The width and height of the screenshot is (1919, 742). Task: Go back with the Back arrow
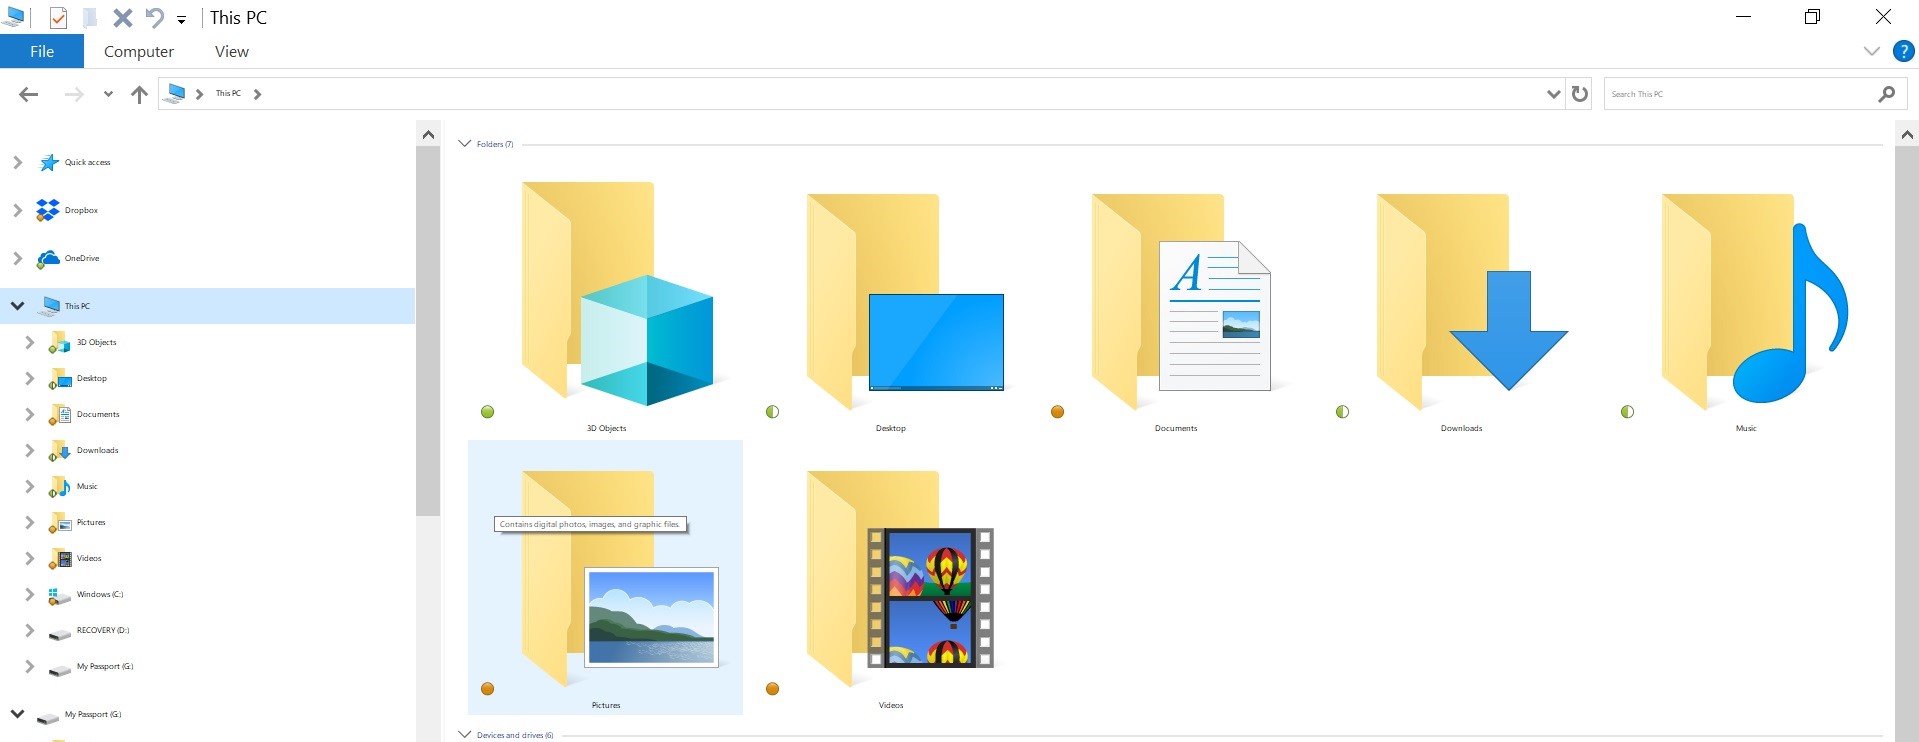pyautogui.click(x=29, y=94)
